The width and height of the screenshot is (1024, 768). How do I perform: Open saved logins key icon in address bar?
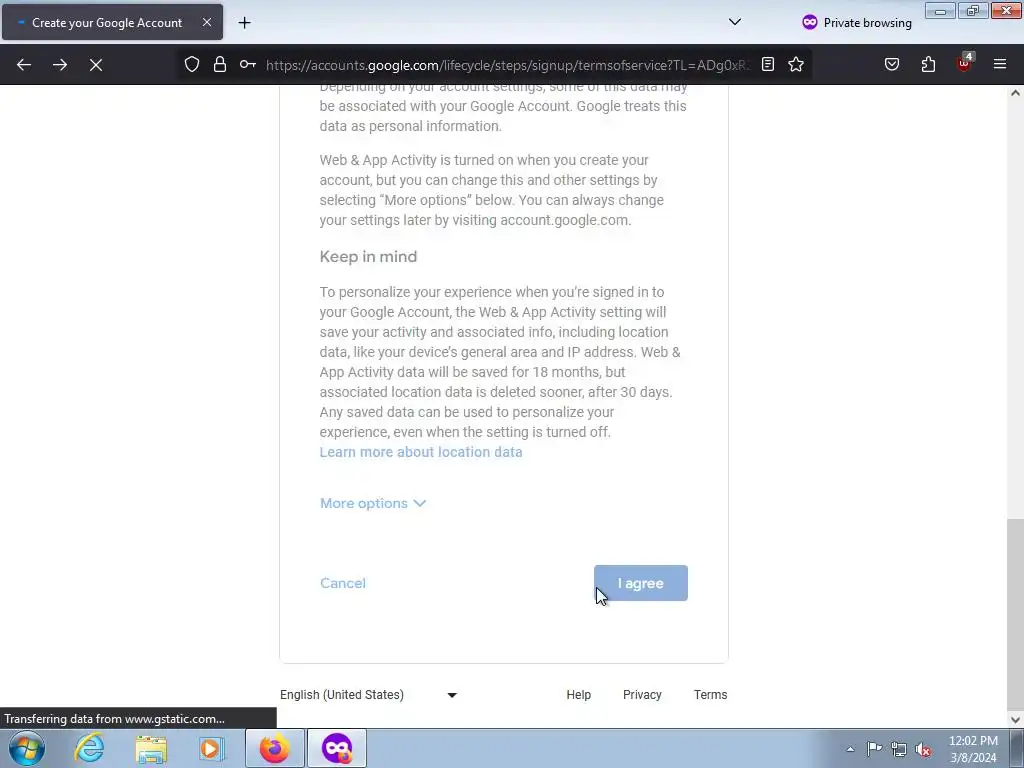(248, 65)
